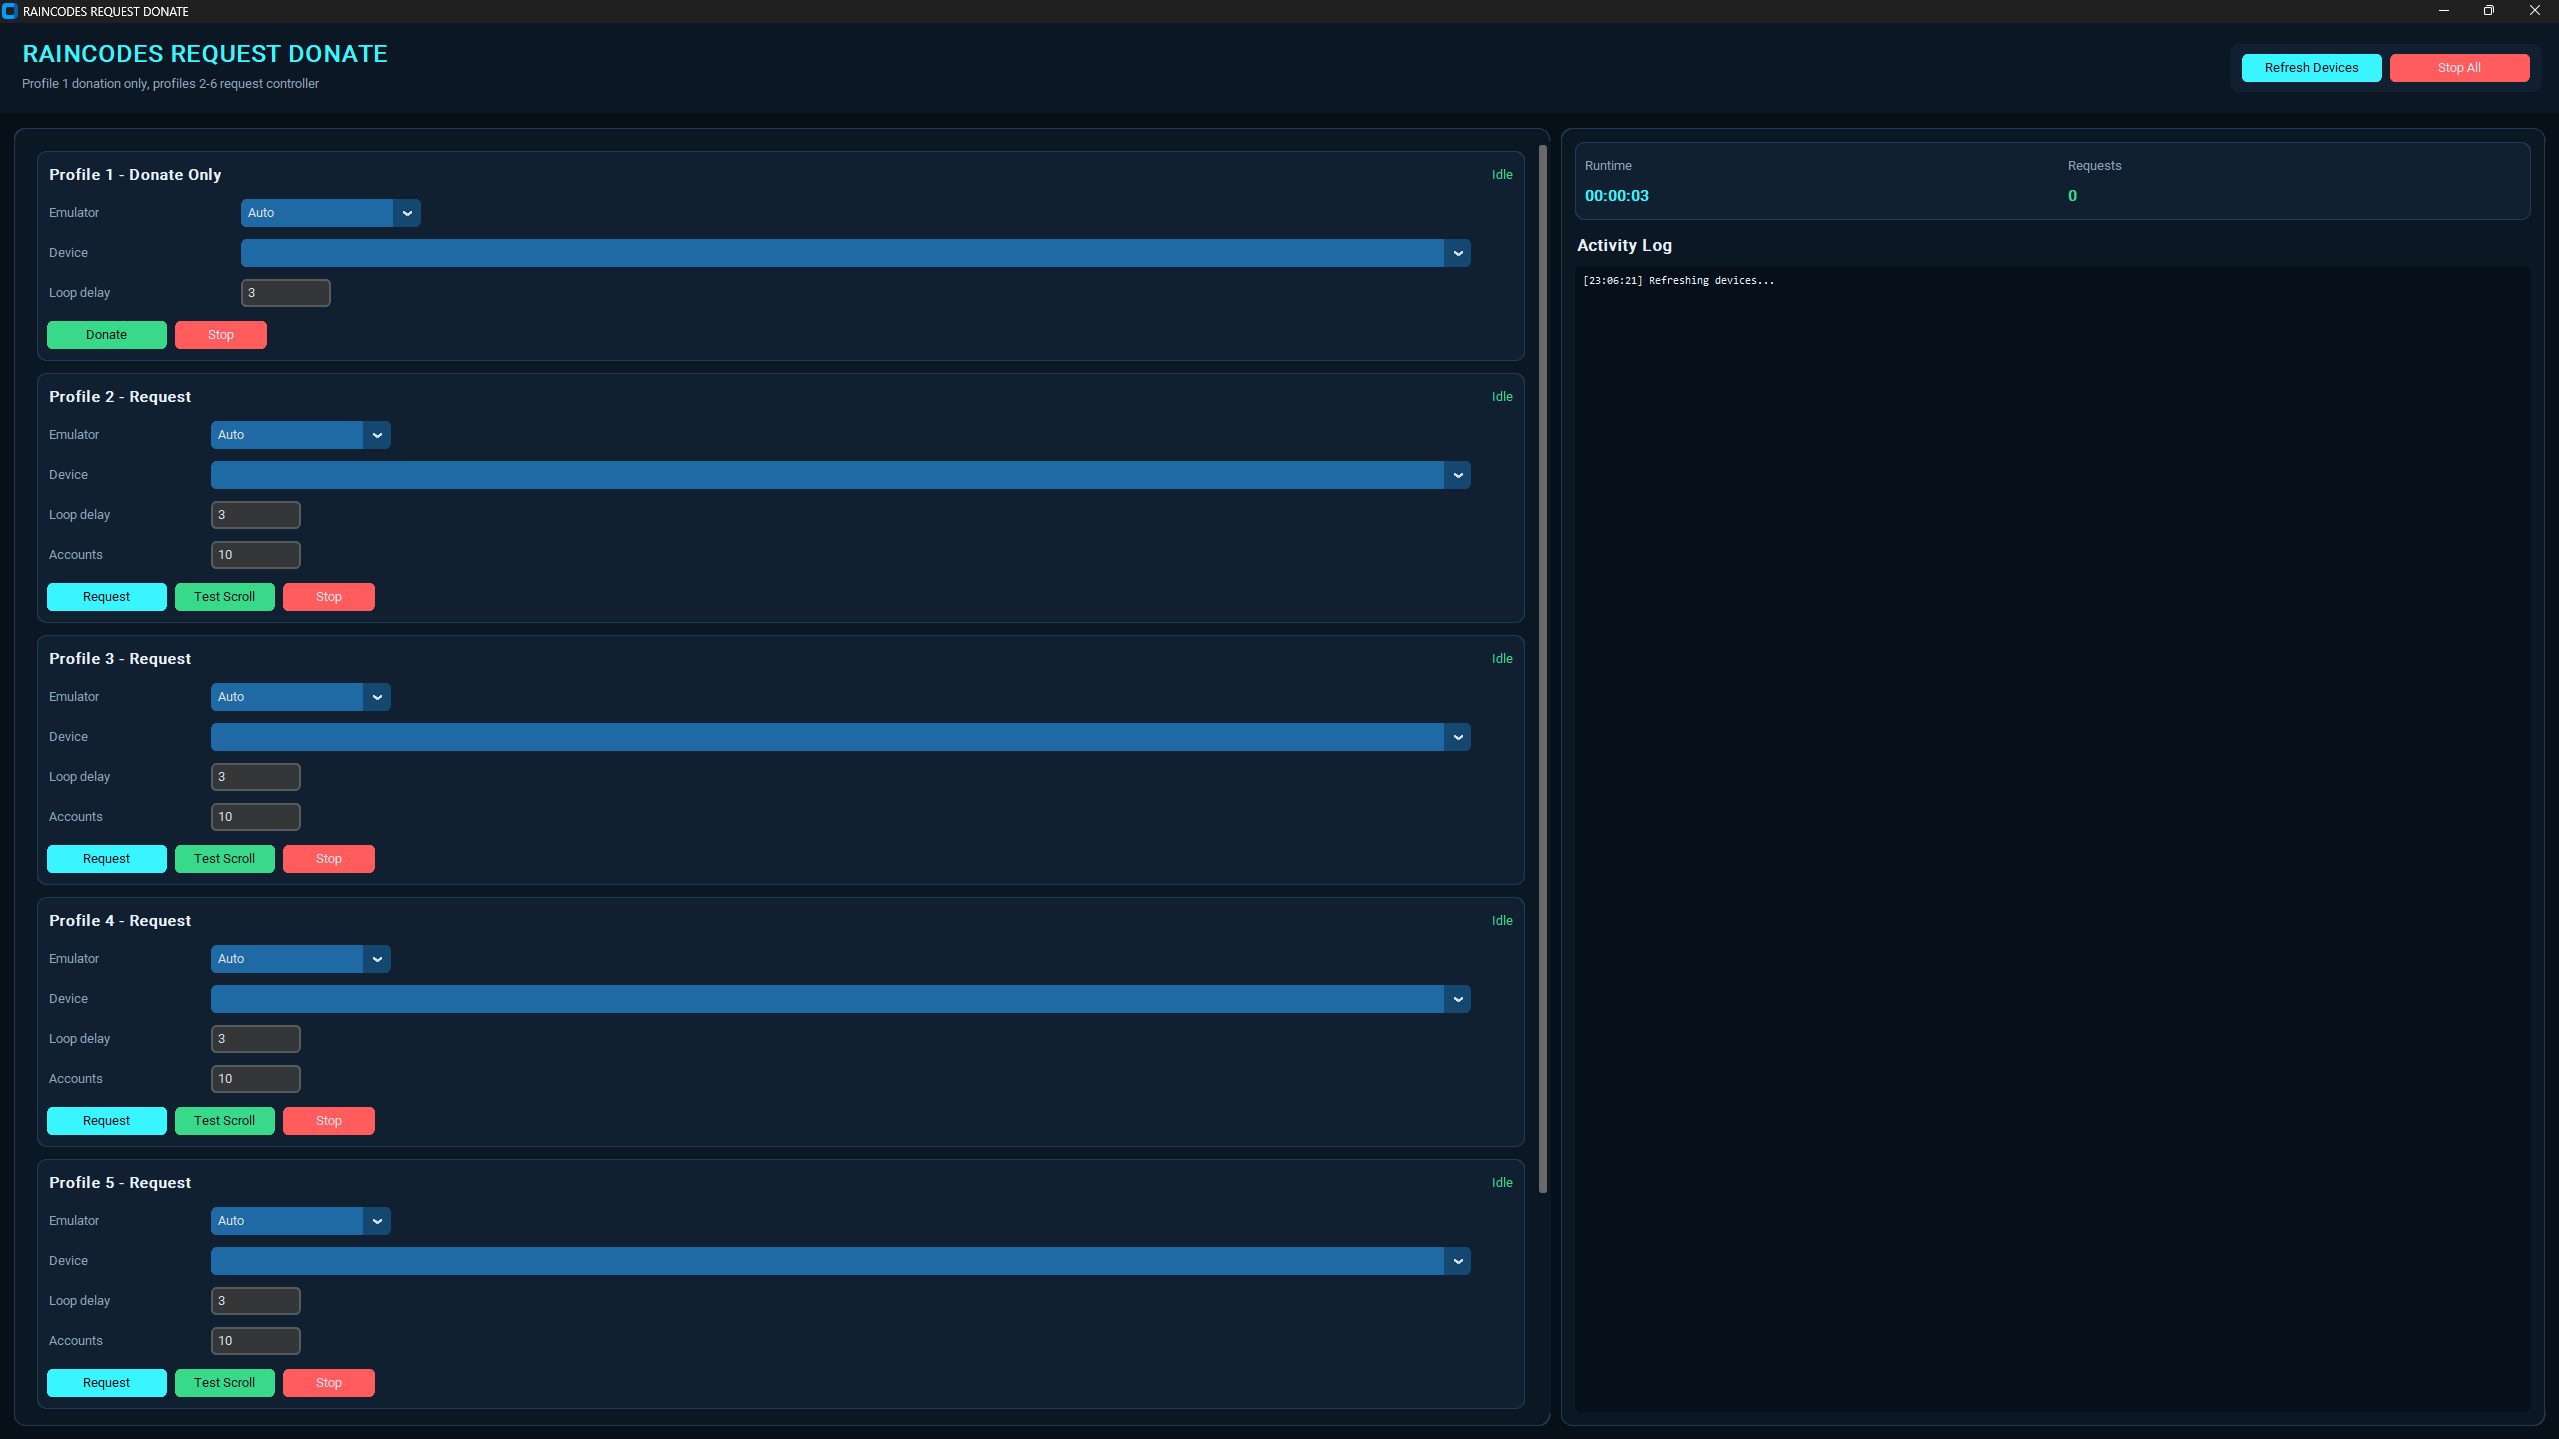Image resolution: width=2559 pixels, height=1439 pixels.
Task: Minimize the RAINCODES window
Action: point(2444,11)
